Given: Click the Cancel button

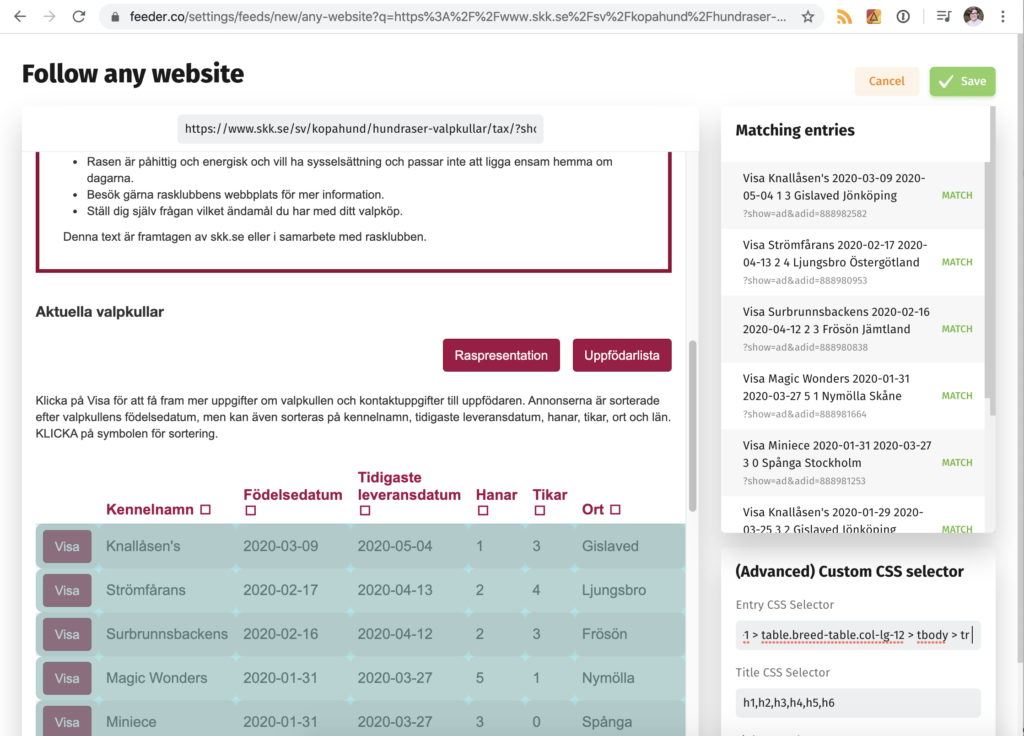Looking at the screenshot, I should coord(886,81).
